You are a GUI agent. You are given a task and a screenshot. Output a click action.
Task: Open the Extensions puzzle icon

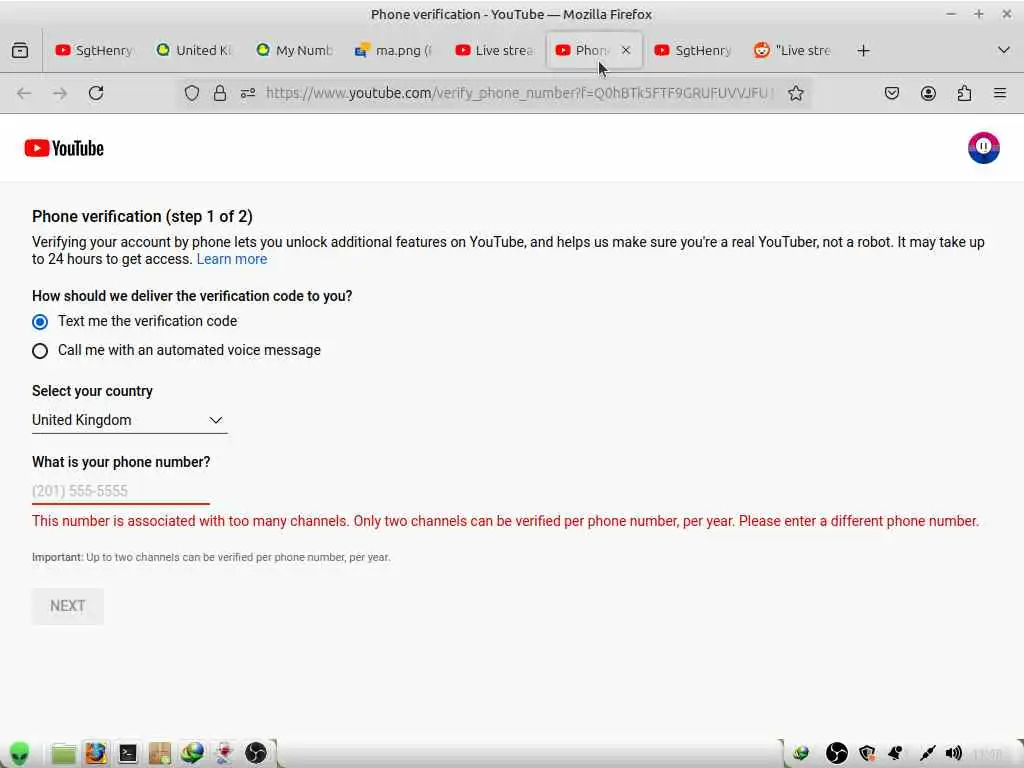point(964,93)
